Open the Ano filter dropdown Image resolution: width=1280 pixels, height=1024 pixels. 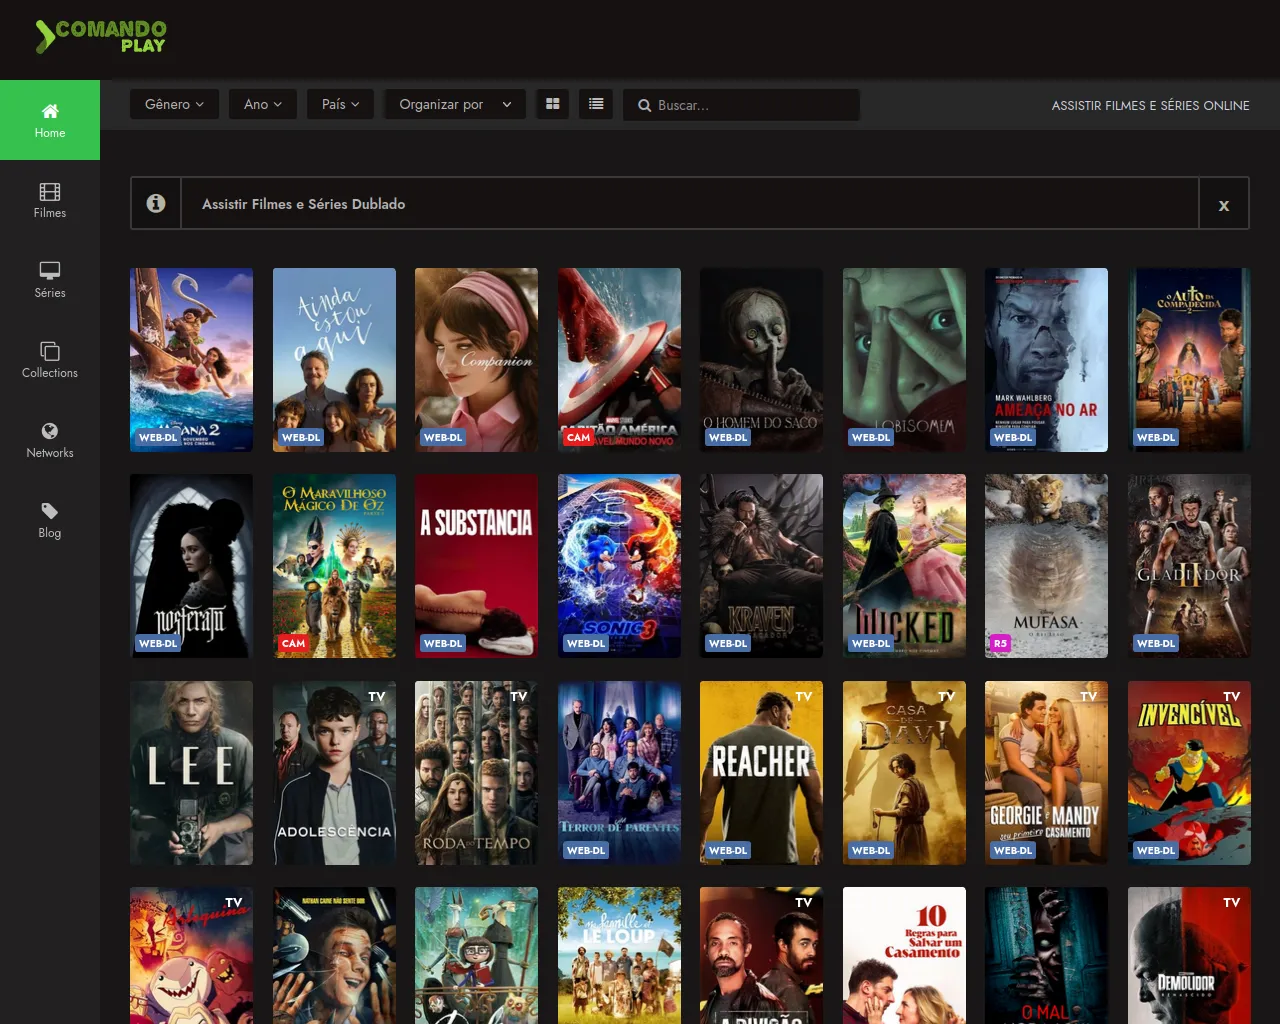(x=263, y=104)
